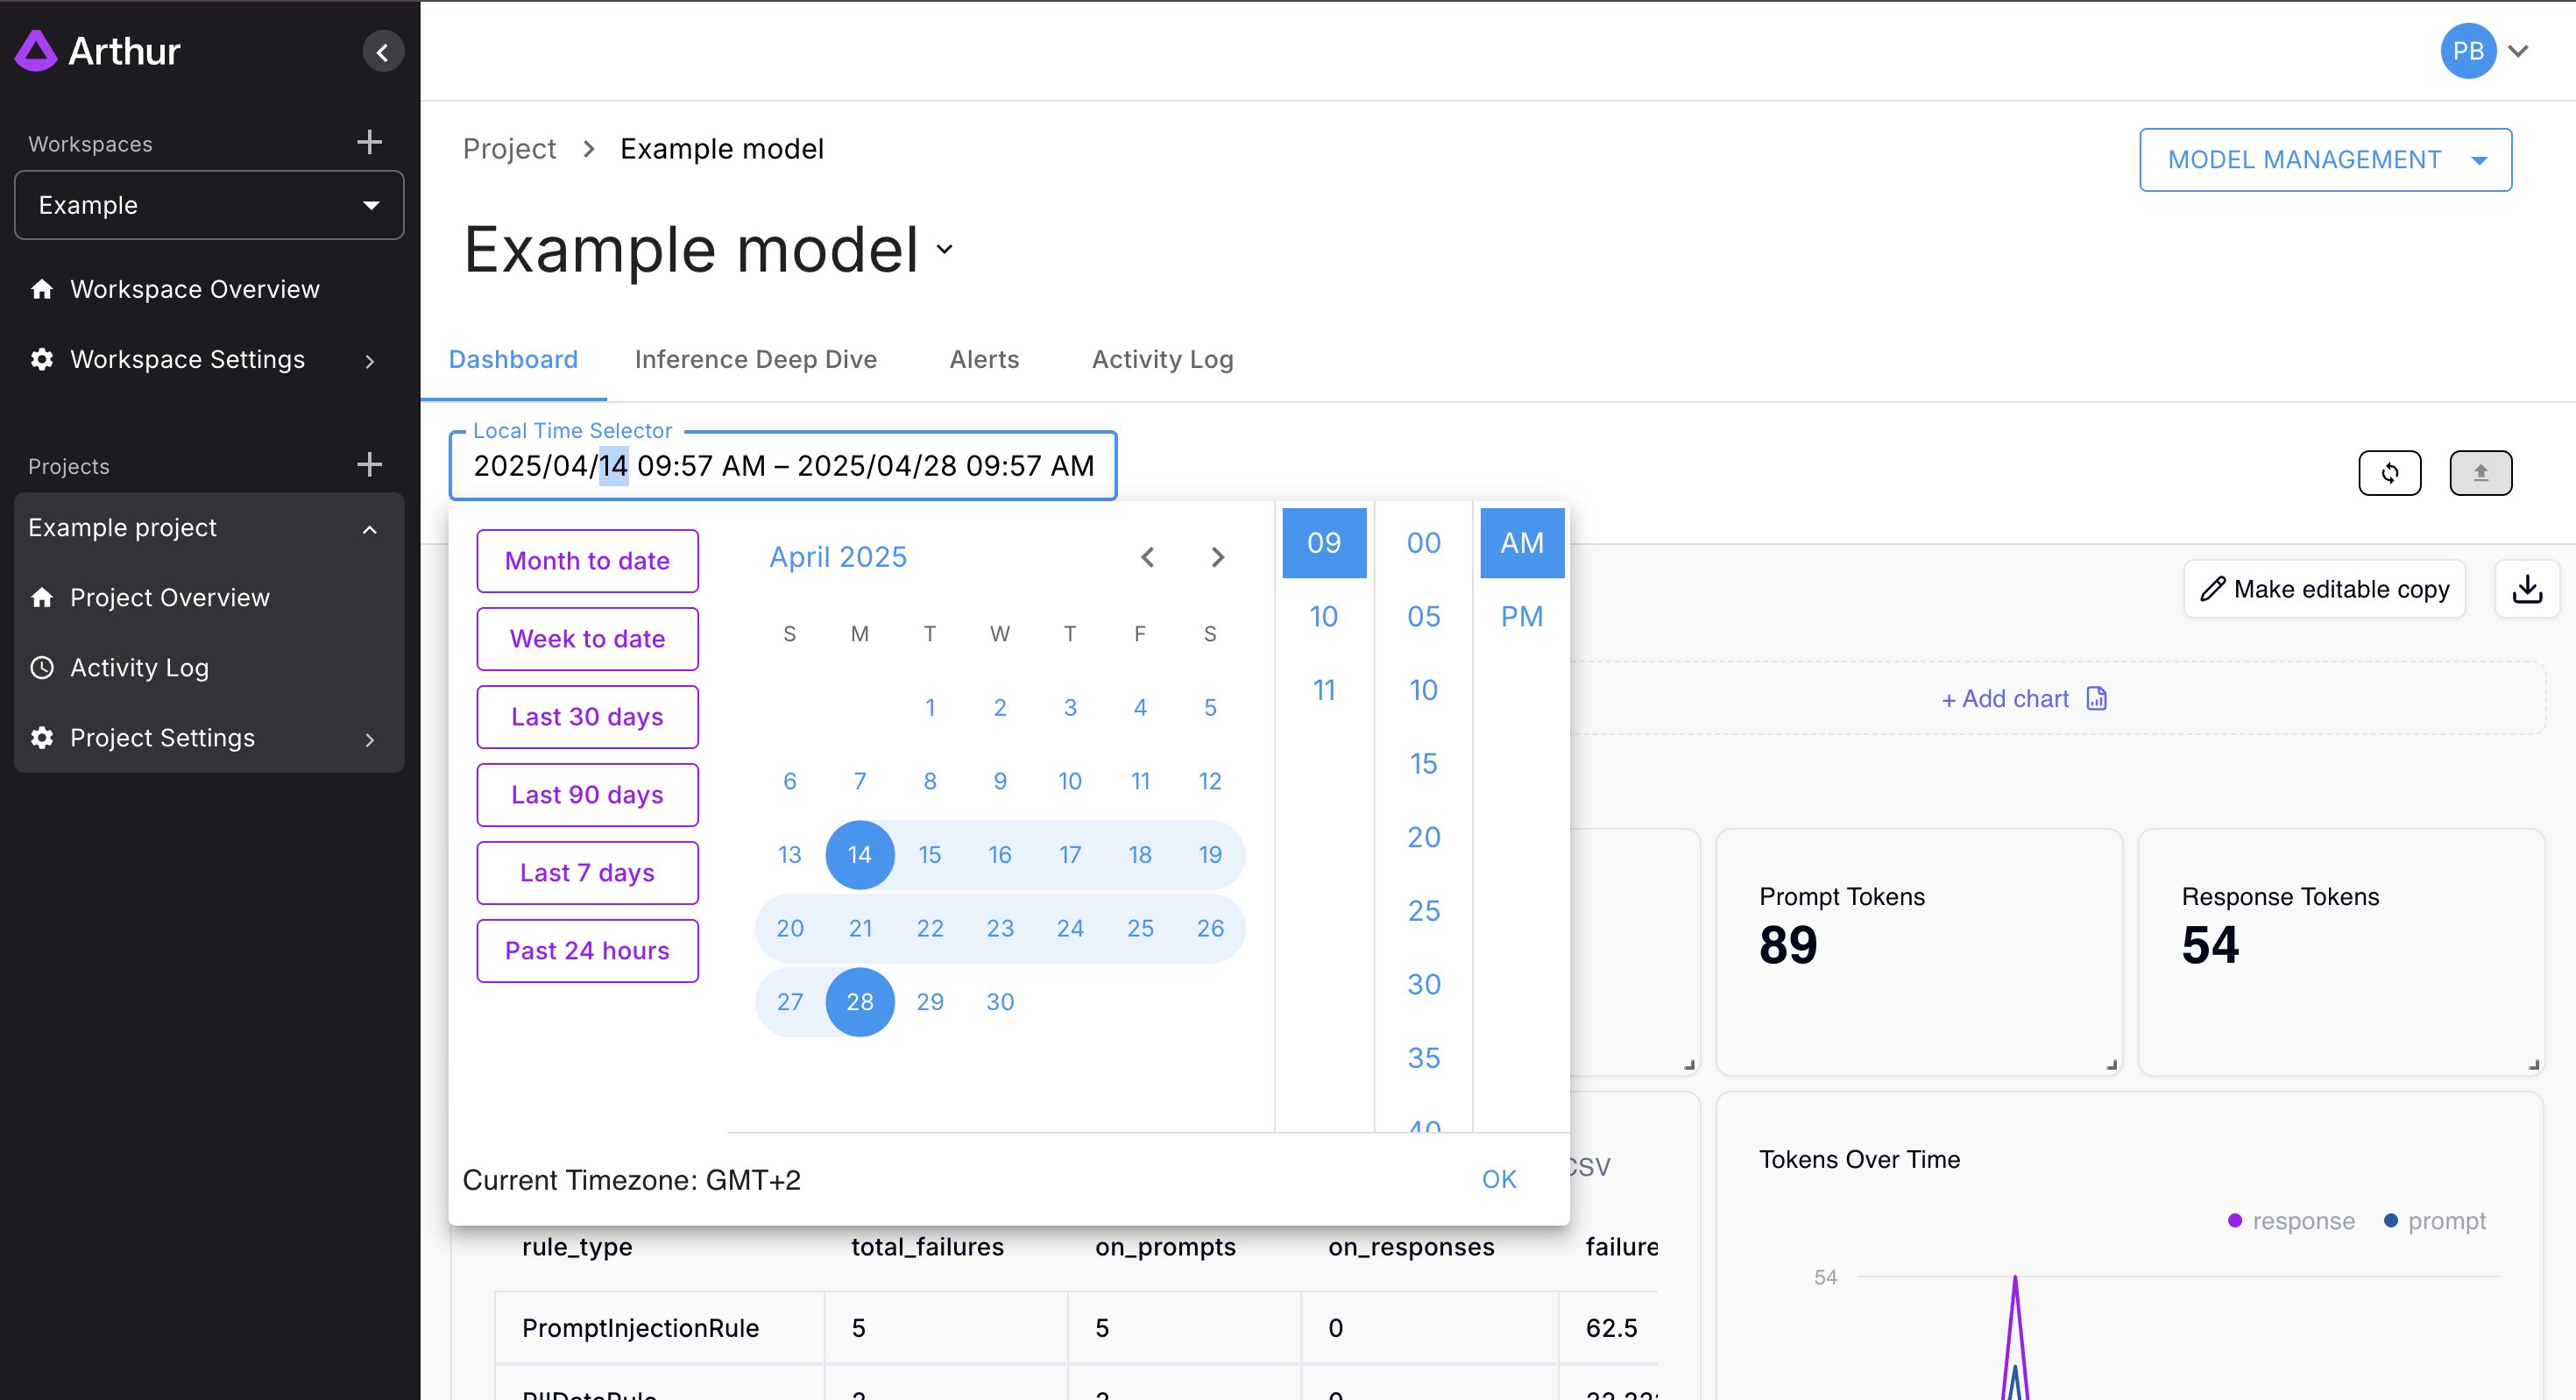Add a new project with plus icon
The height and width of the screenshot is (1400, 2576).
(369, 464)
